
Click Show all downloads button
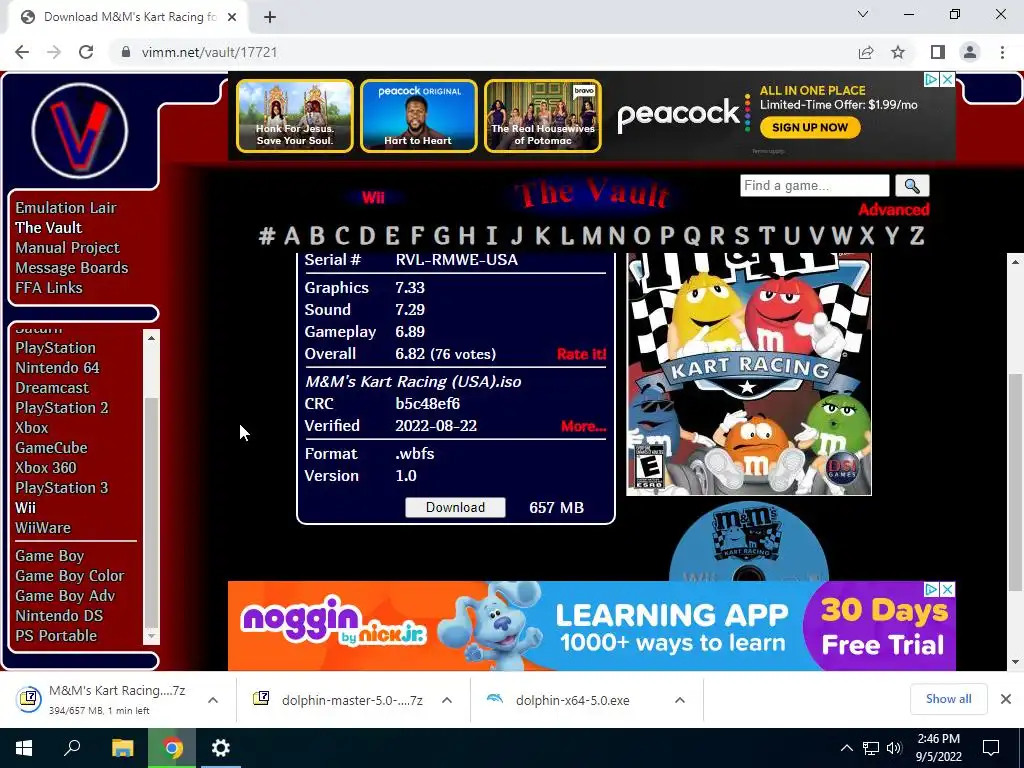tap(948, 699)
